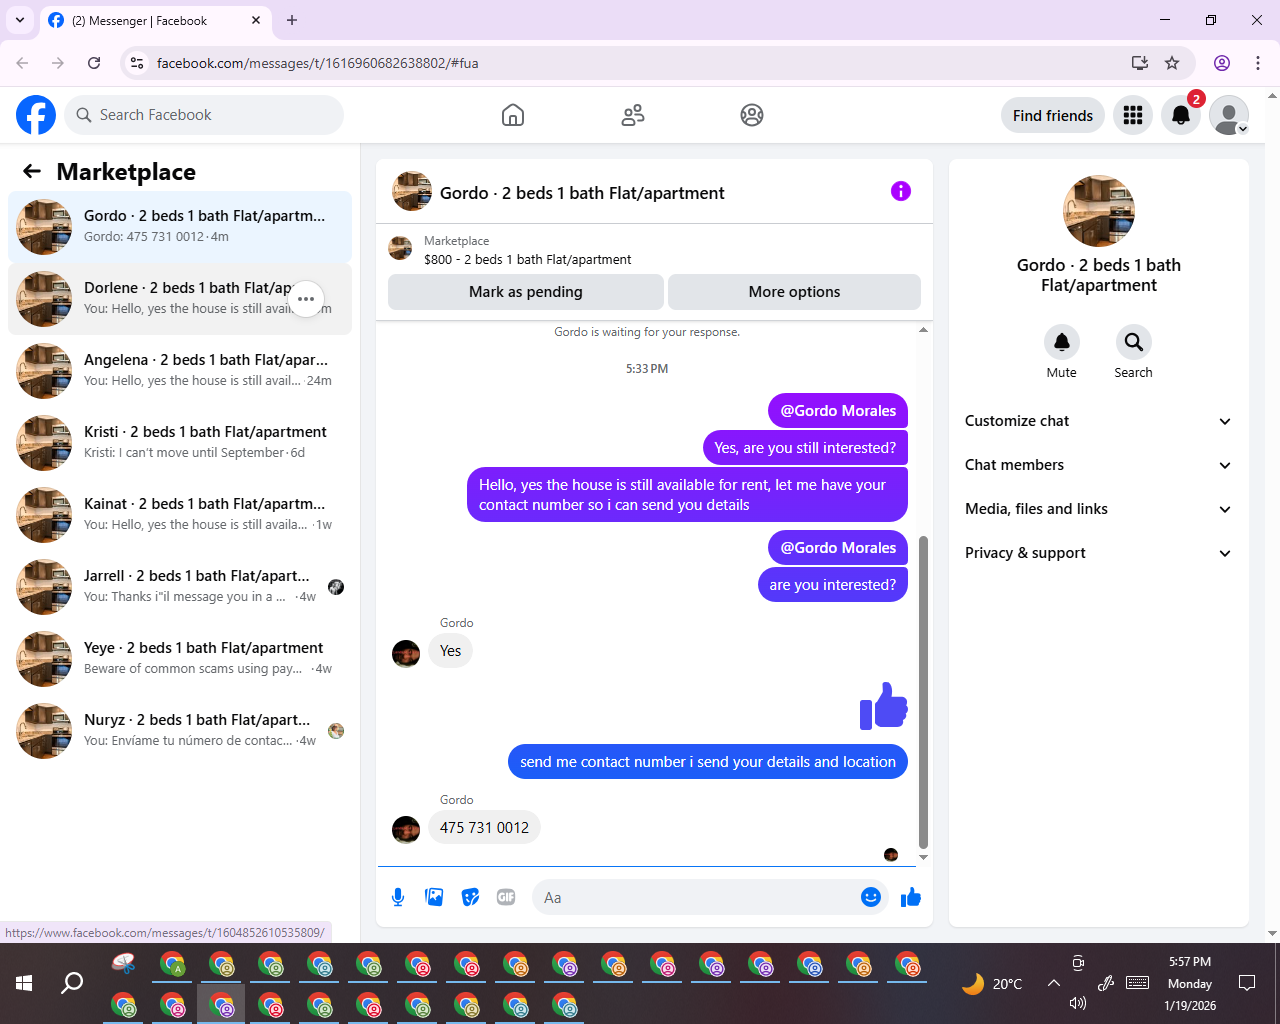
Task: View site information icon in address bar
Action: [138, 63]
